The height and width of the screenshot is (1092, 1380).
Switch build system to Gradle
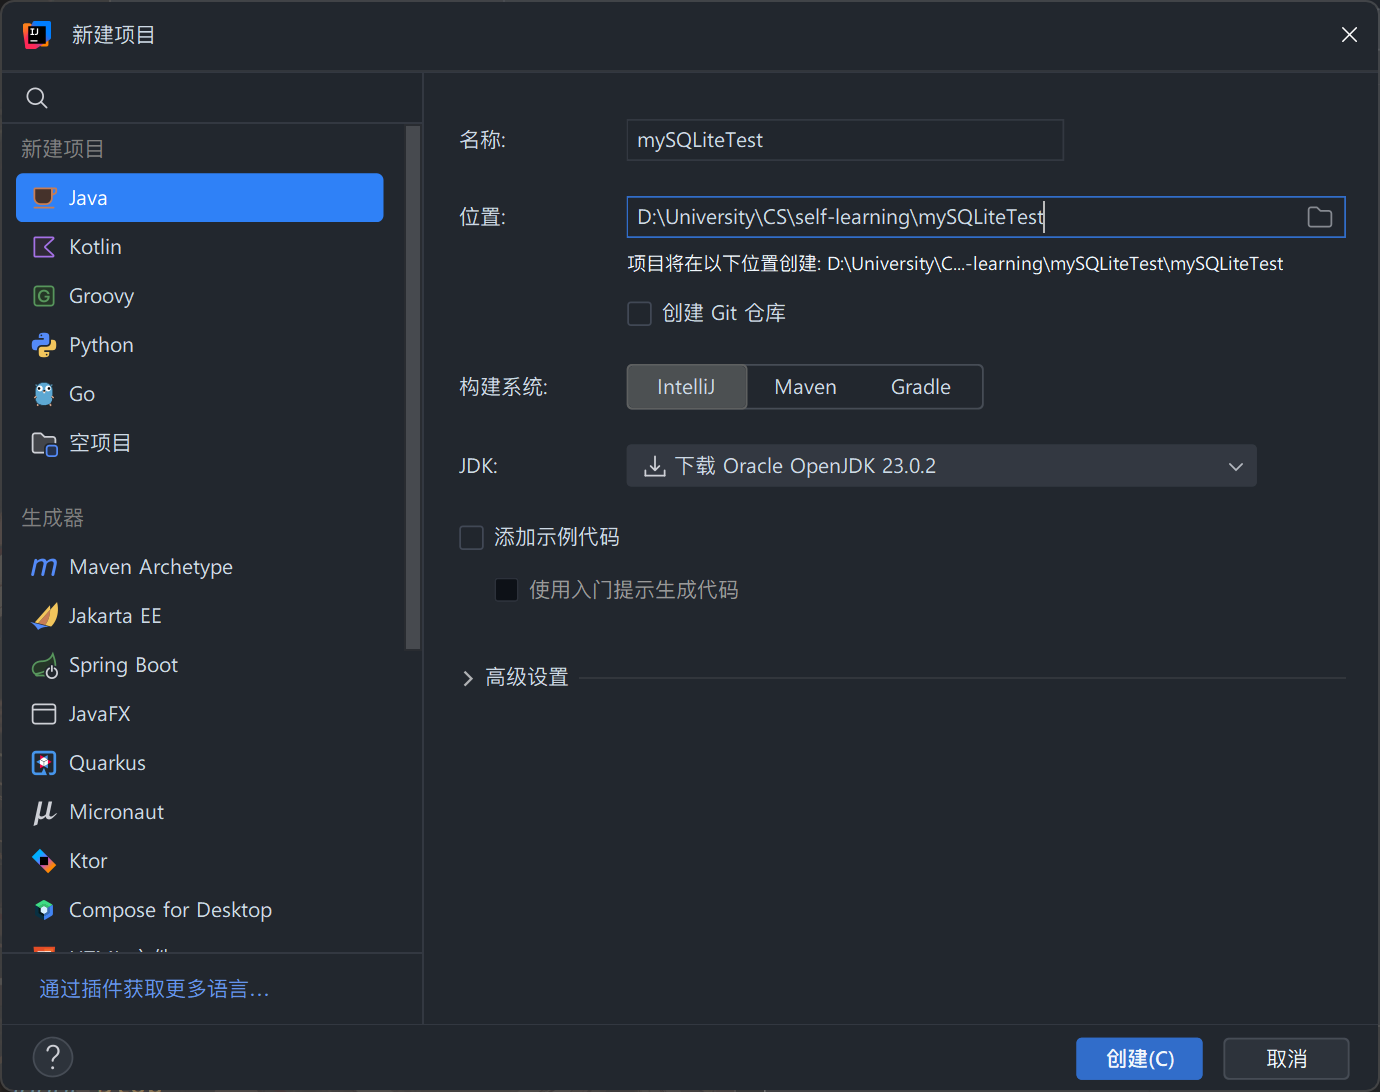coord(920,387)
